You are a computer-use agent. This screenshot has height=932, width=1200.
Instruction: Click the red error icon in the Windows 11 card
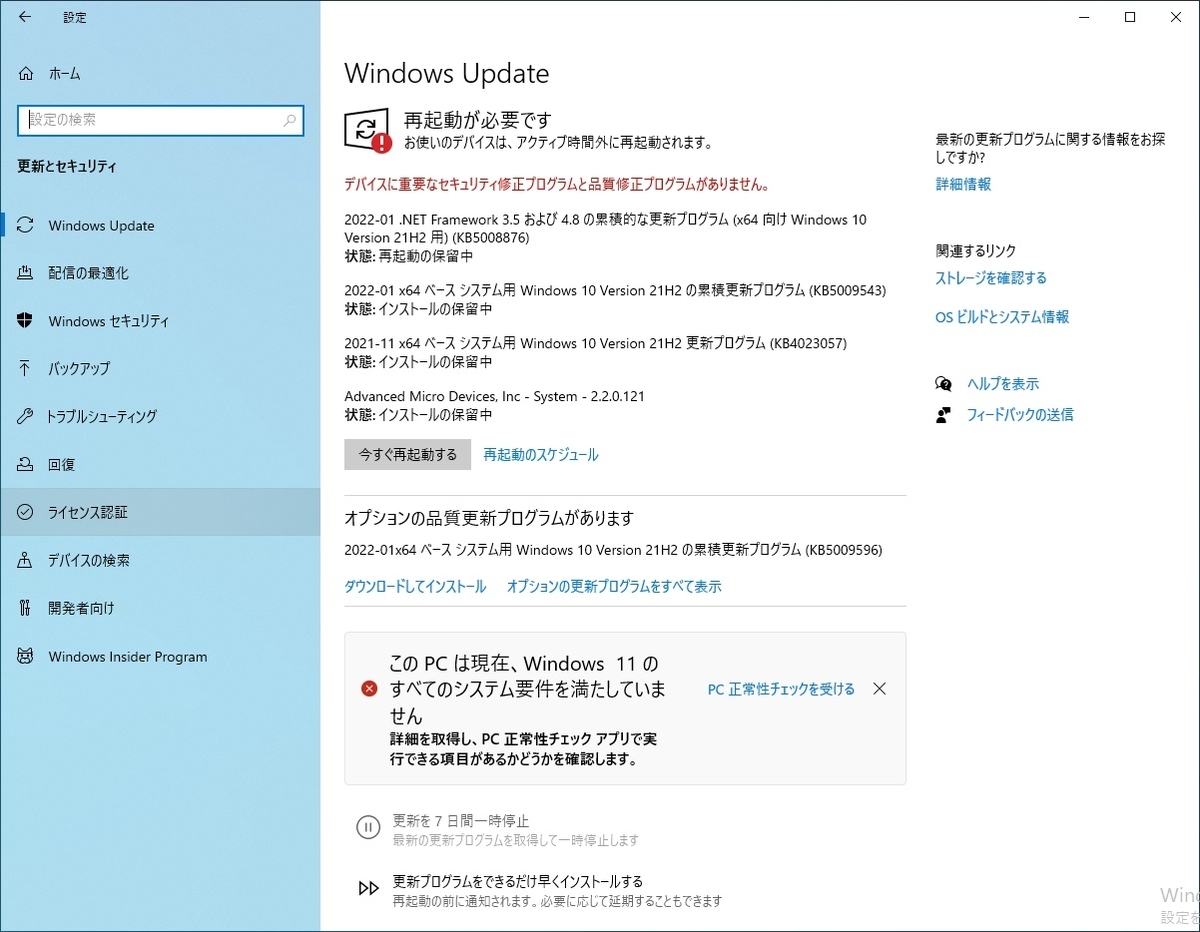click(369, 688)
